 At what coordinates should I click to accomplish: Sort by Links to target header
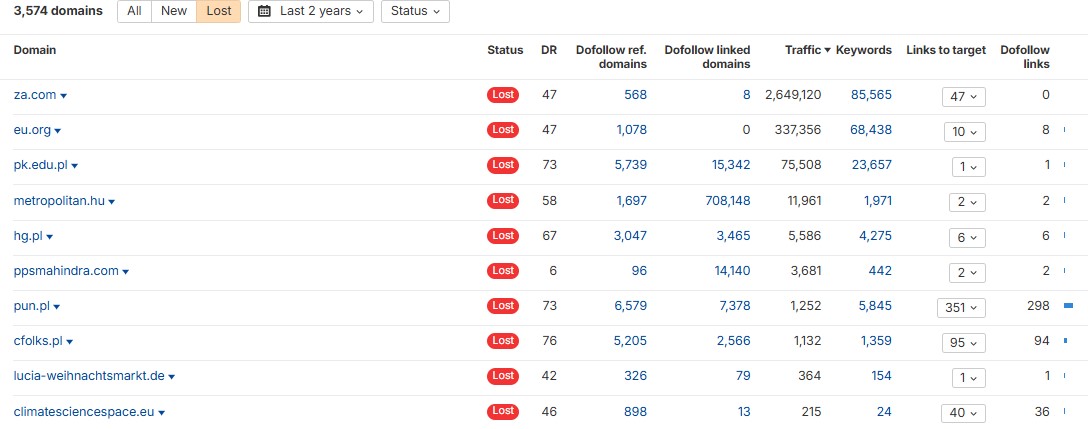[946, 50]
